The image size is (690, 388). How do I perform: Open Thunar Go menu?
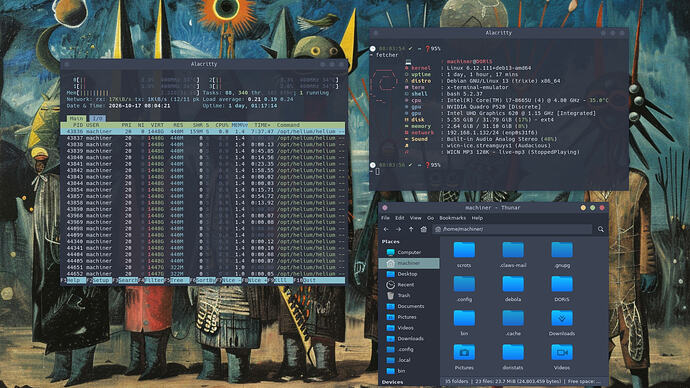click(430, 218)
